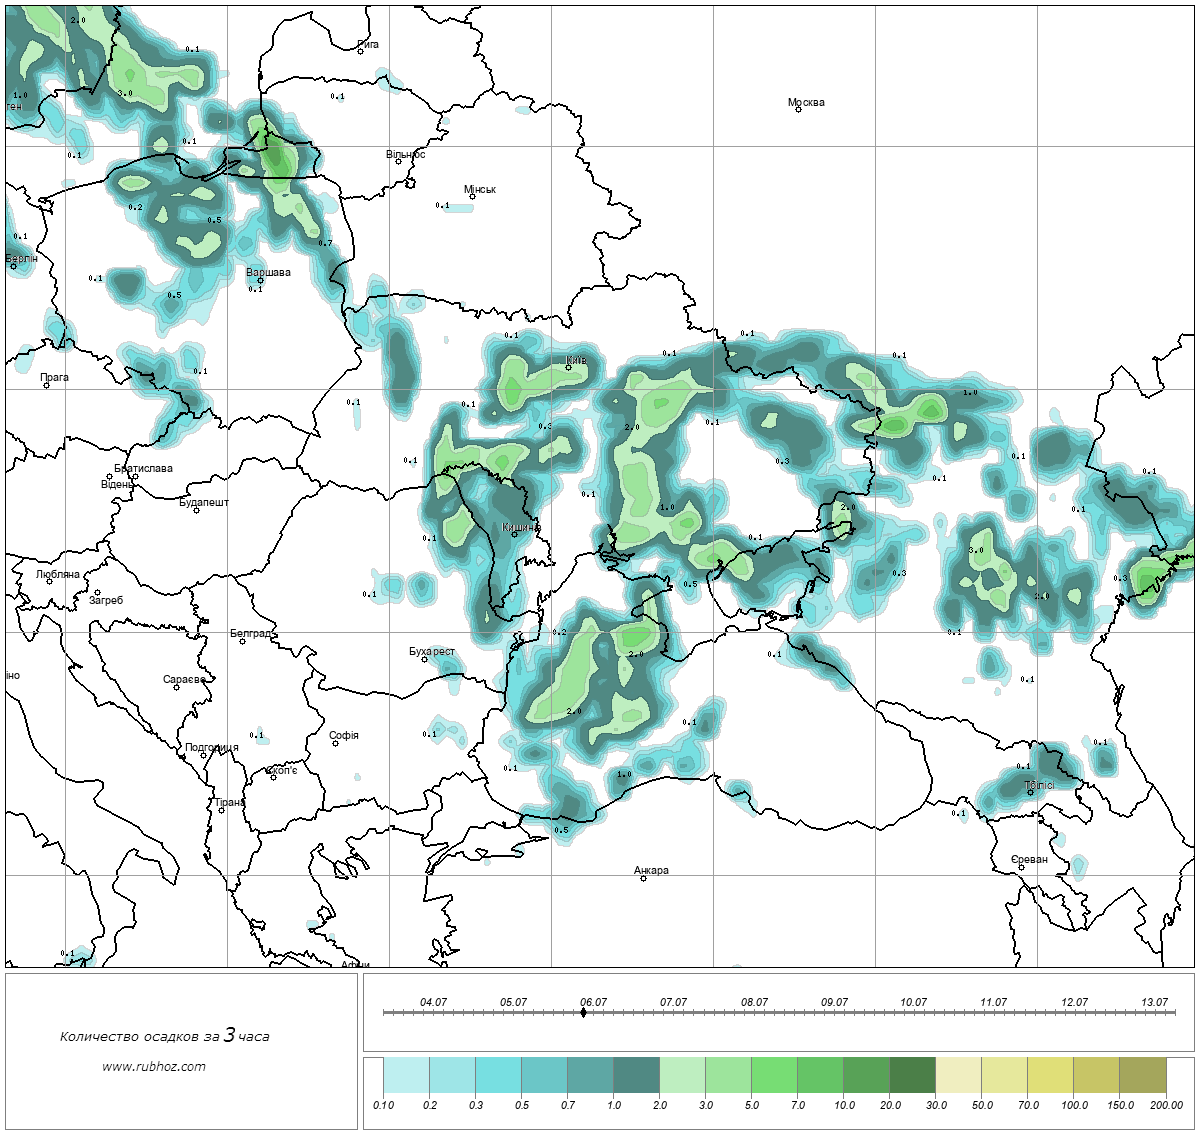Click the black diamond timeline position marker

pyautogui.click(x=583, y=1013)
